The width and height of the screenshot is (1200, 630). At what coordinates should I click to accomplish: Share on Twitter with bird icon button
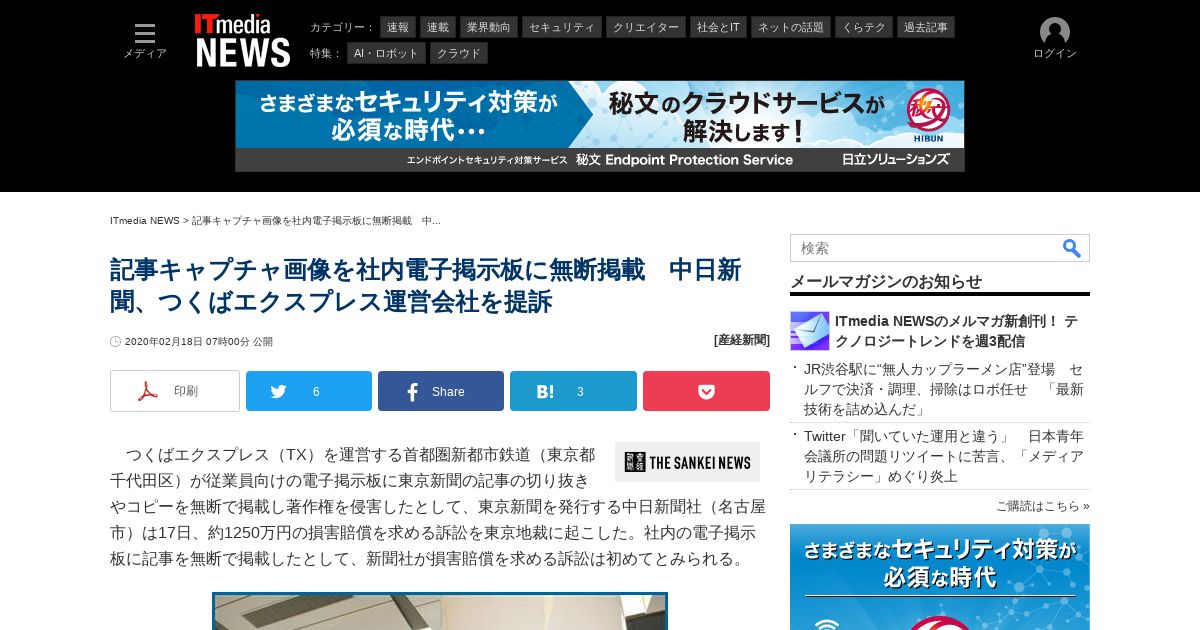[x=309, y=391]
